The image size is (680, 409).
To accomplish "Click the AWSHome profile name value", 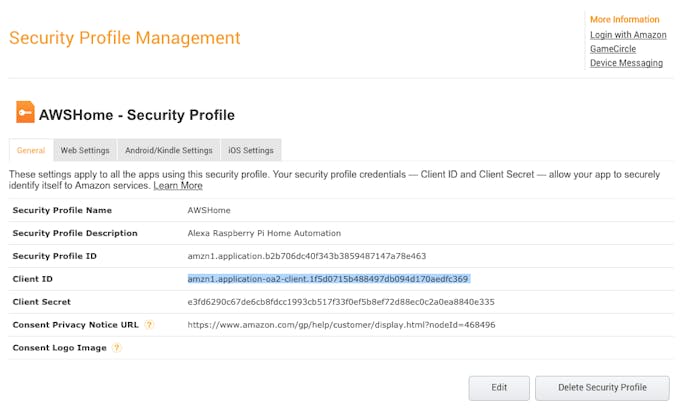I will 209,210.
